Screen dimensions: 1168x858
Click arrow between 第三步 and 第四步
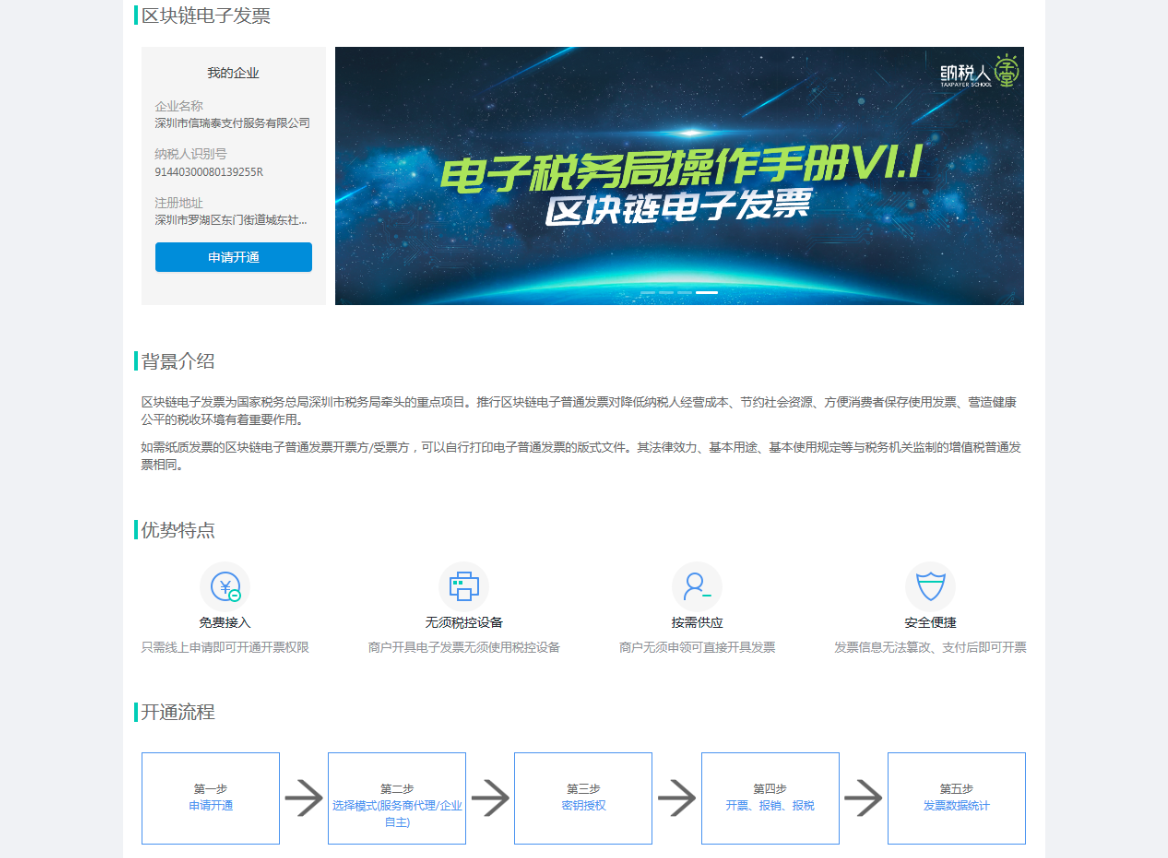pyautogui.click(x=677, y=798)
